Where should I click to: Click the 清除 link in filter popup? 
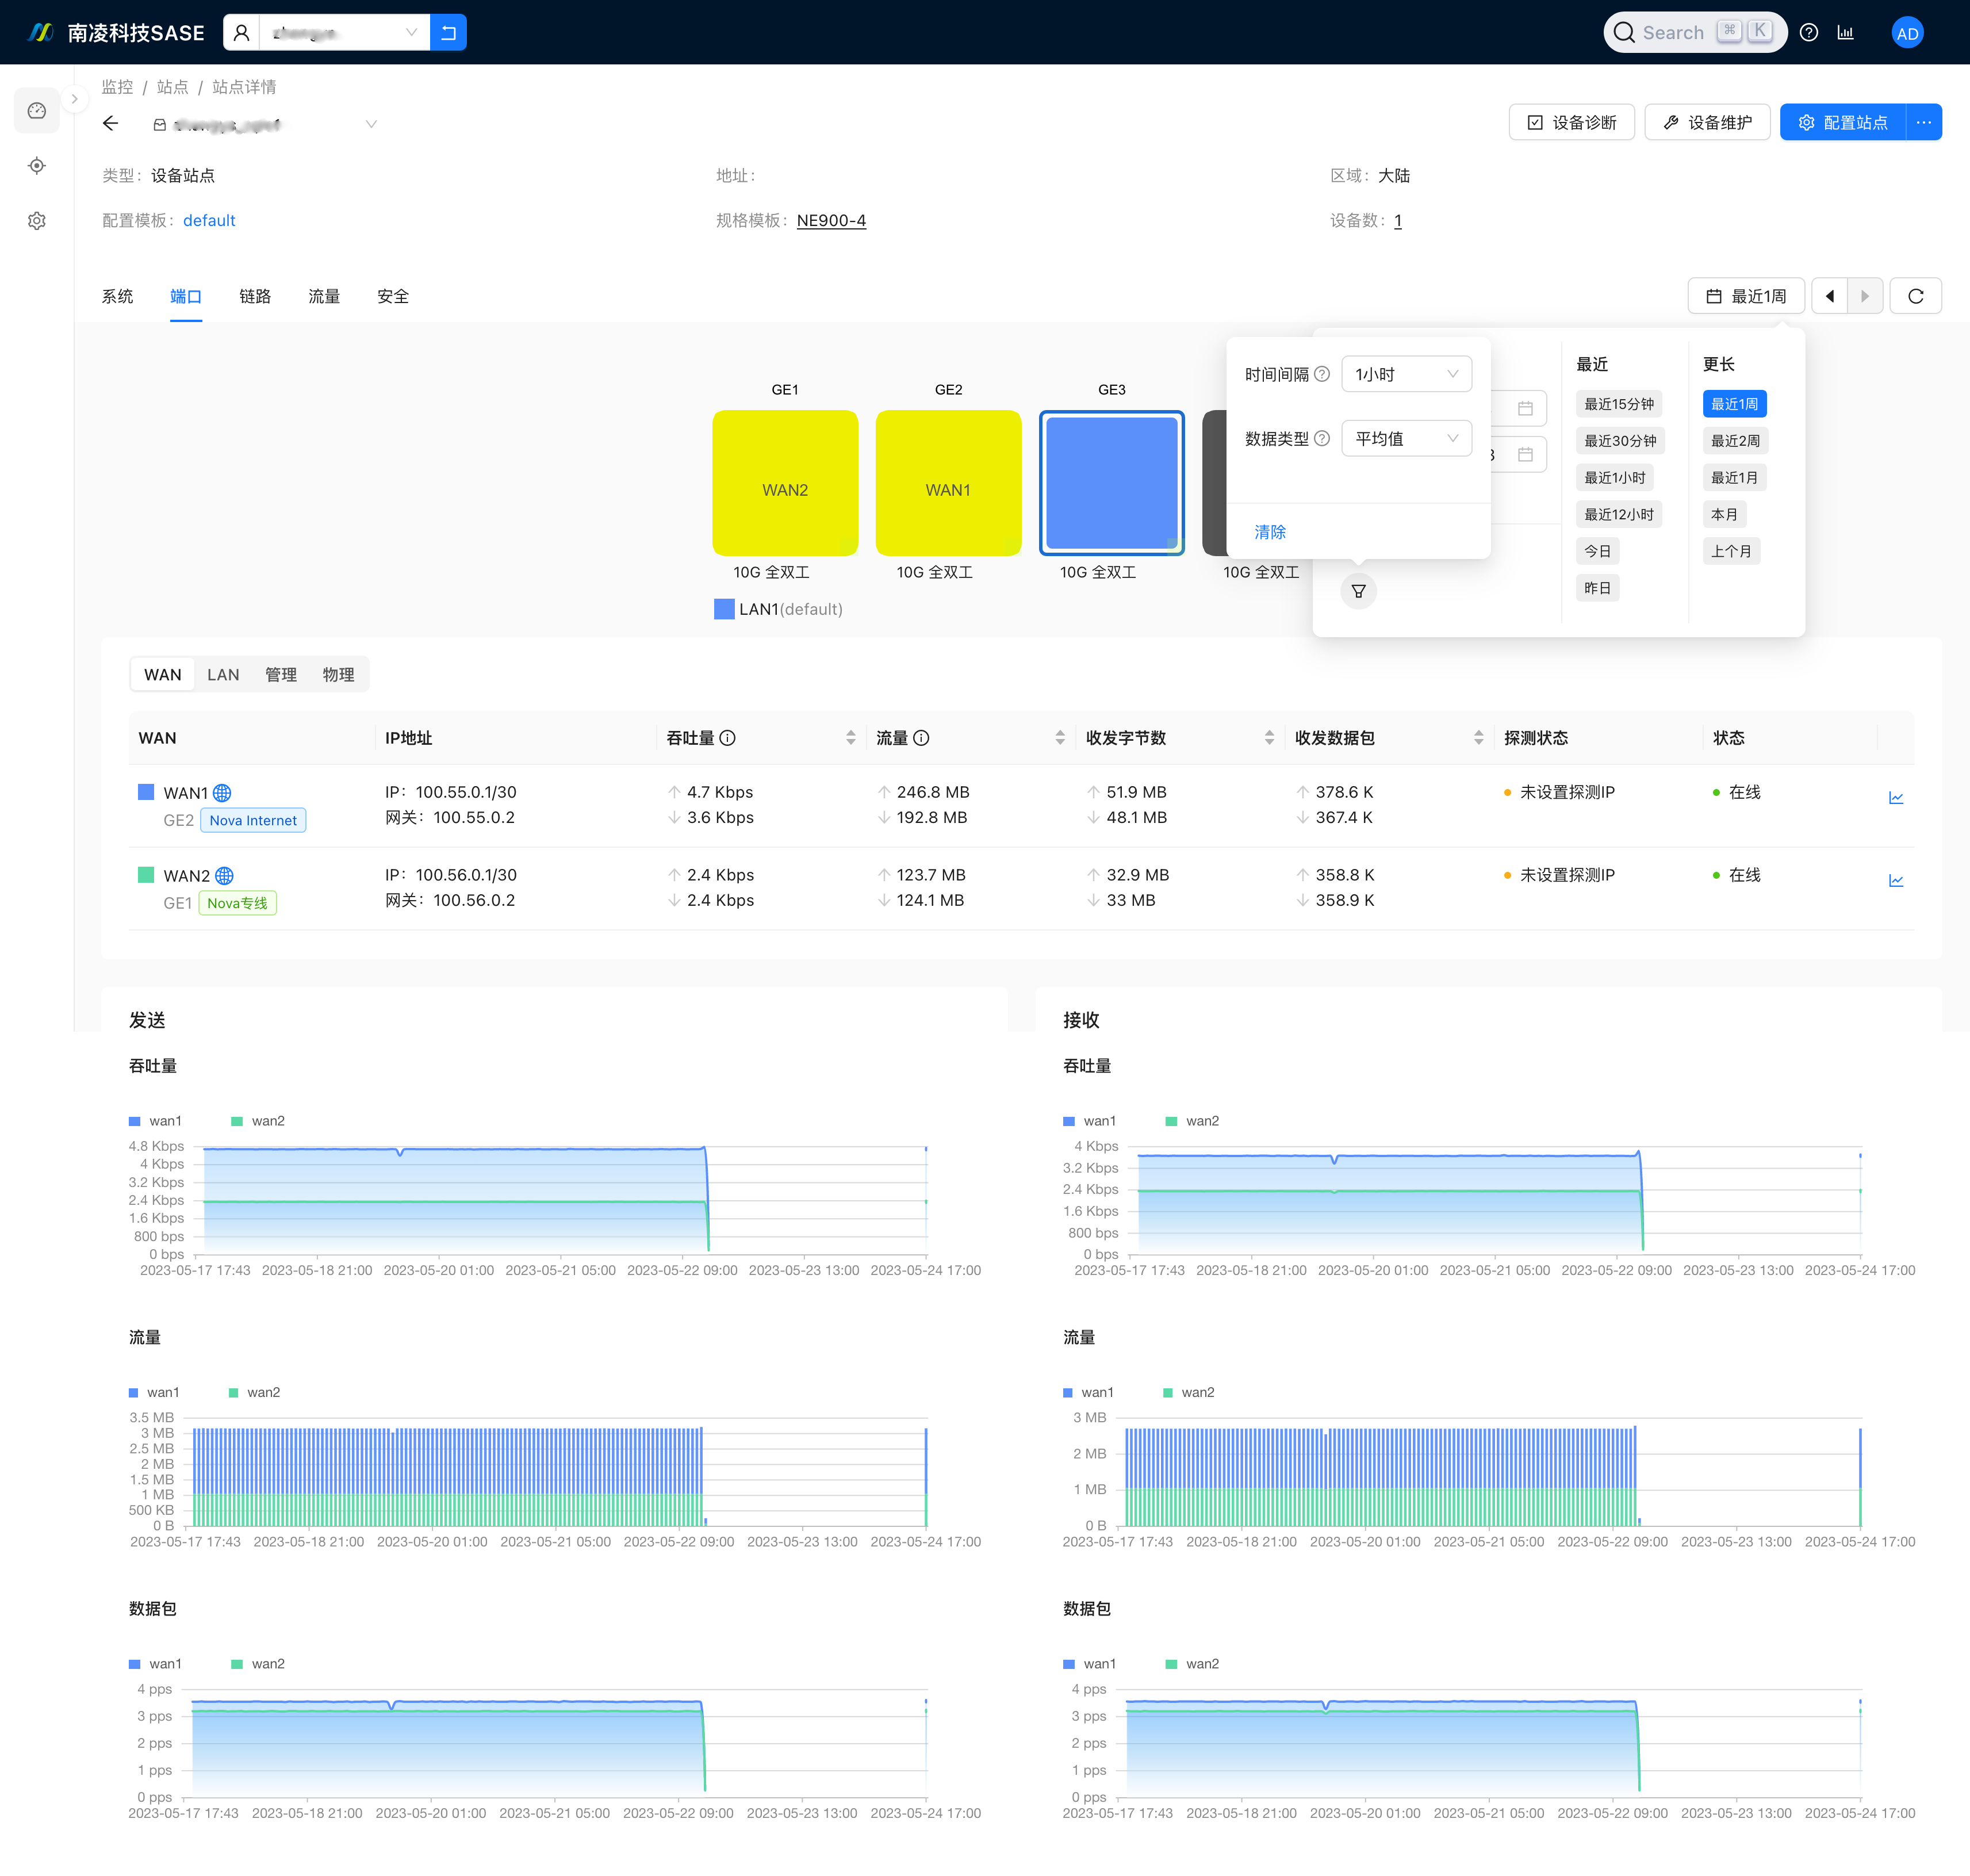tap(1270, 532)
